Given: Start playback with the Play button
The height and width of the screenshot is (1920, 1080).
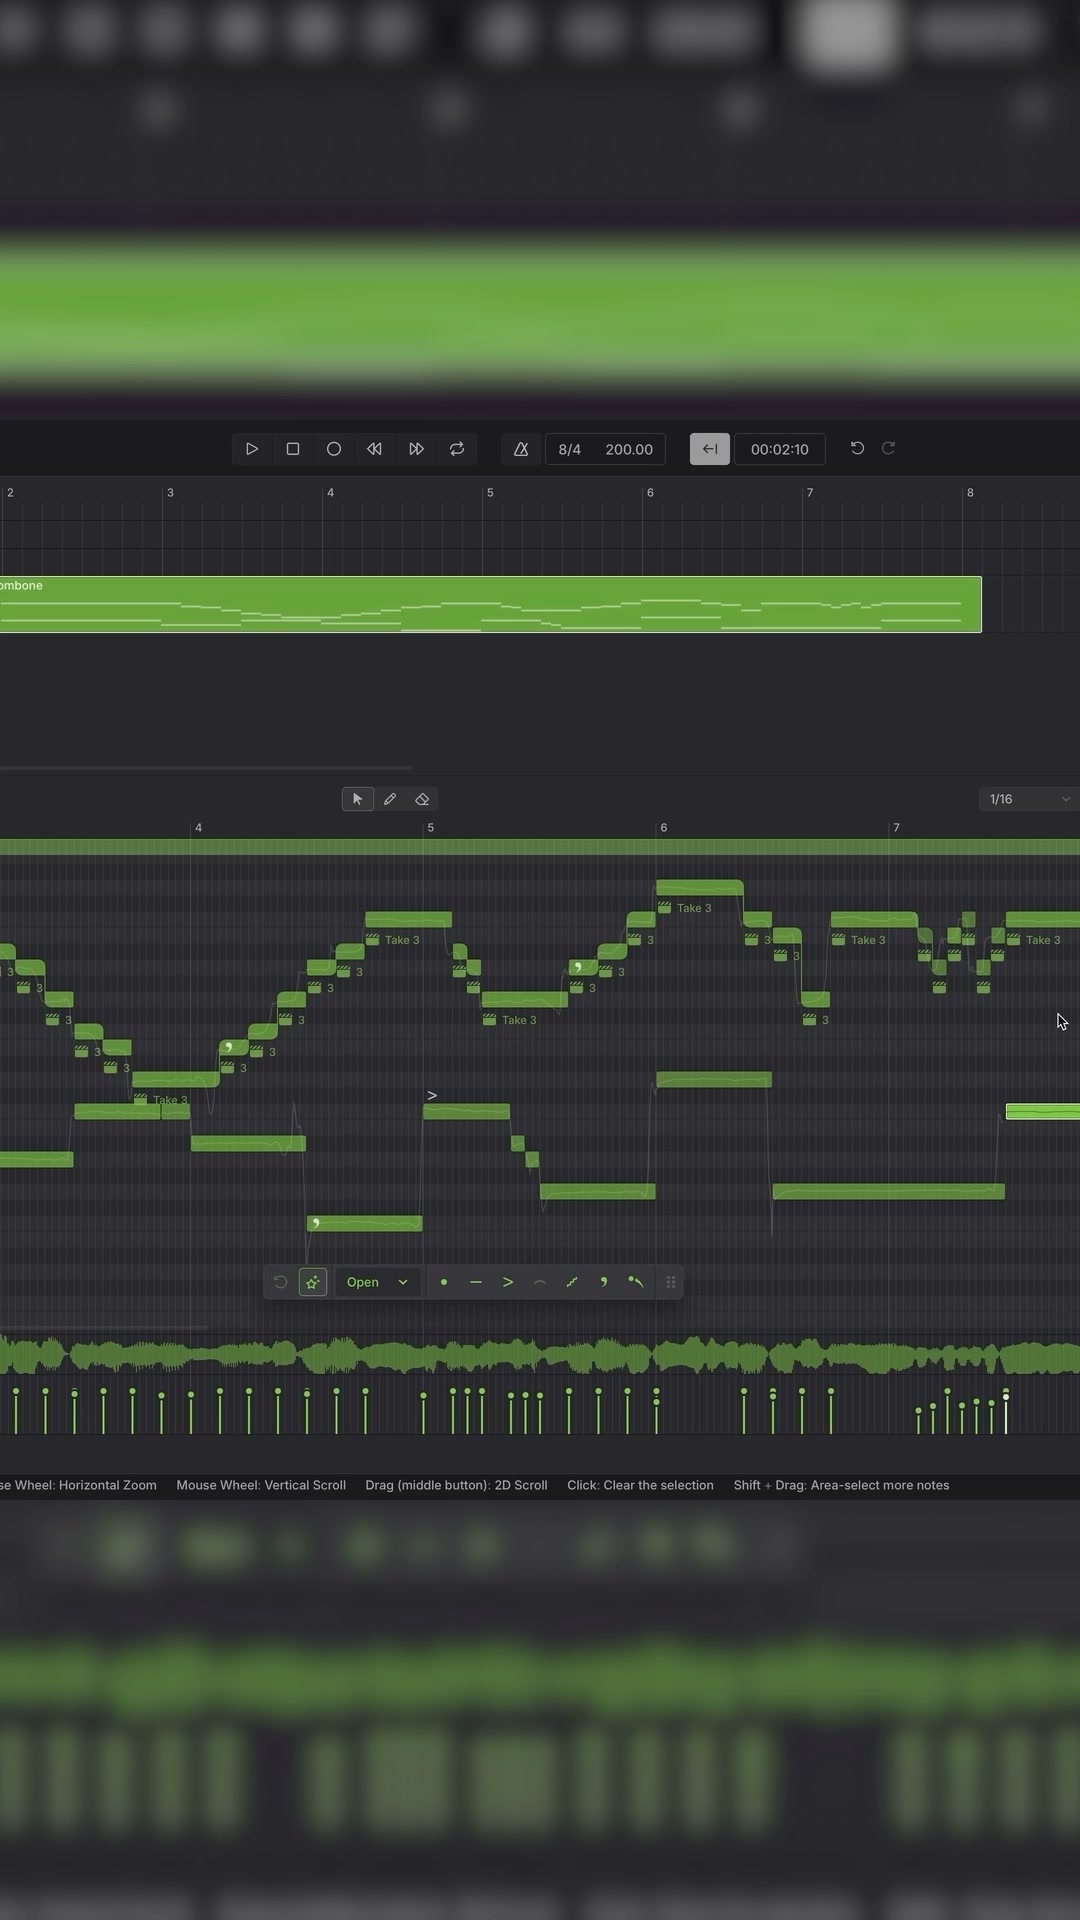Looking at the screenshot, I should (252, 449).
